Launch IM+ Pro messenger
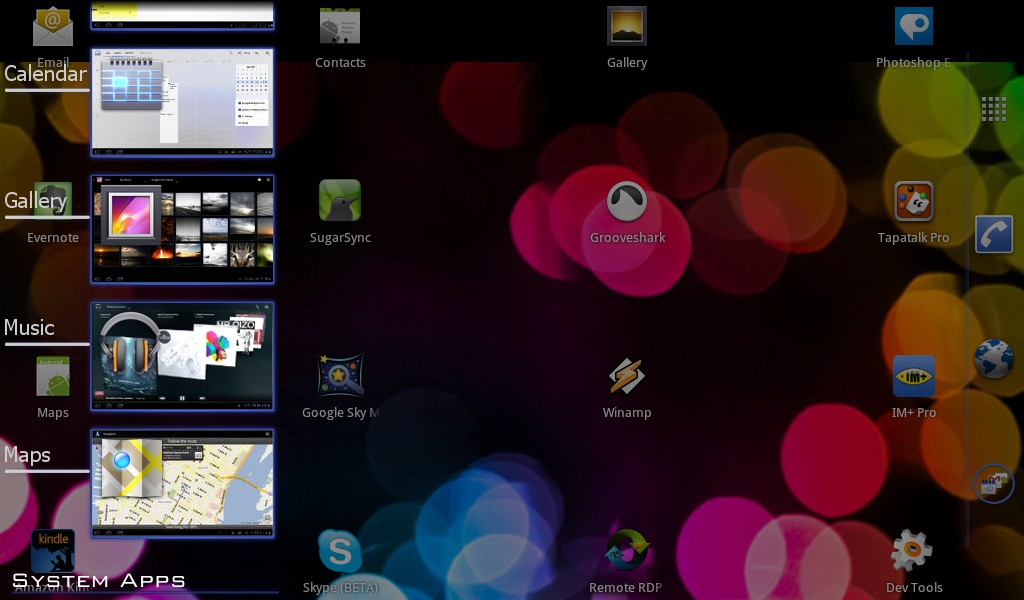Viewport: 1024px width, 600px height. pyautogui.click(x=914, y=376)
